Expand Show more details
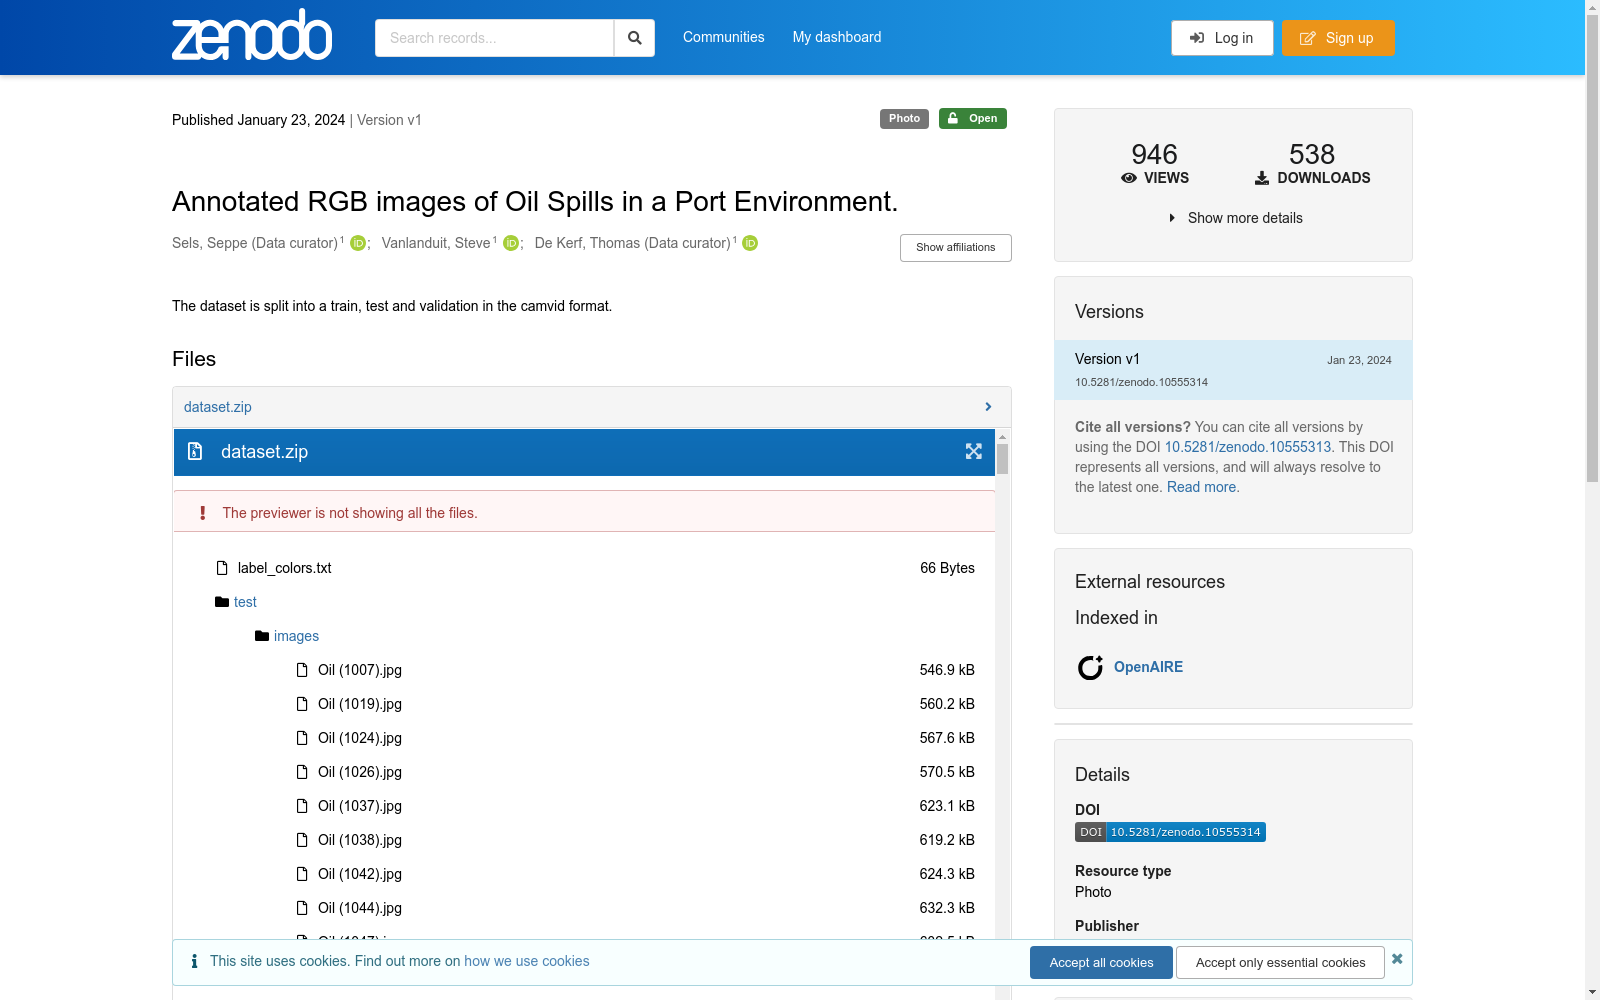 coord(1235,218)
